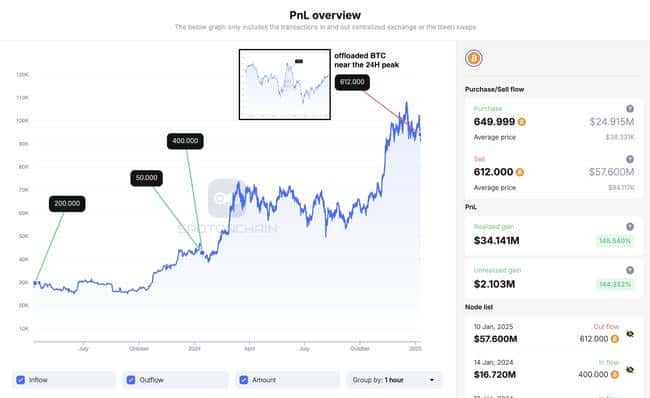Toggle the Amount checkbox
The image size is (650, 398).
(x=244, y=380)
